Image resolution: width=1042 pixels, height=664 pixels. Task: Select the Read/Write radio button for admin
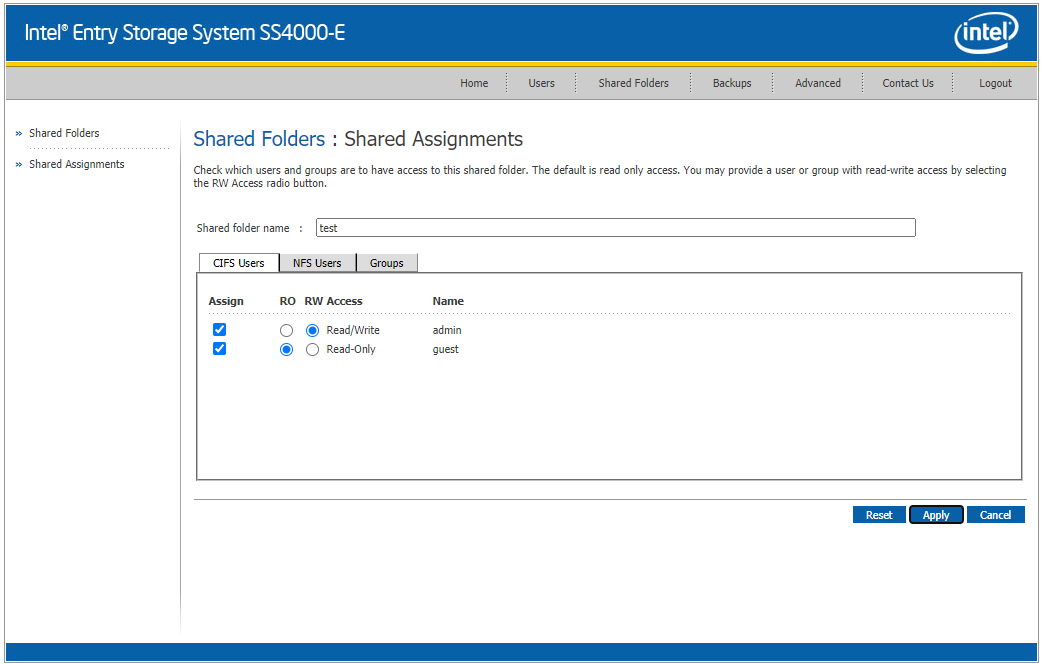coord(312,330)
